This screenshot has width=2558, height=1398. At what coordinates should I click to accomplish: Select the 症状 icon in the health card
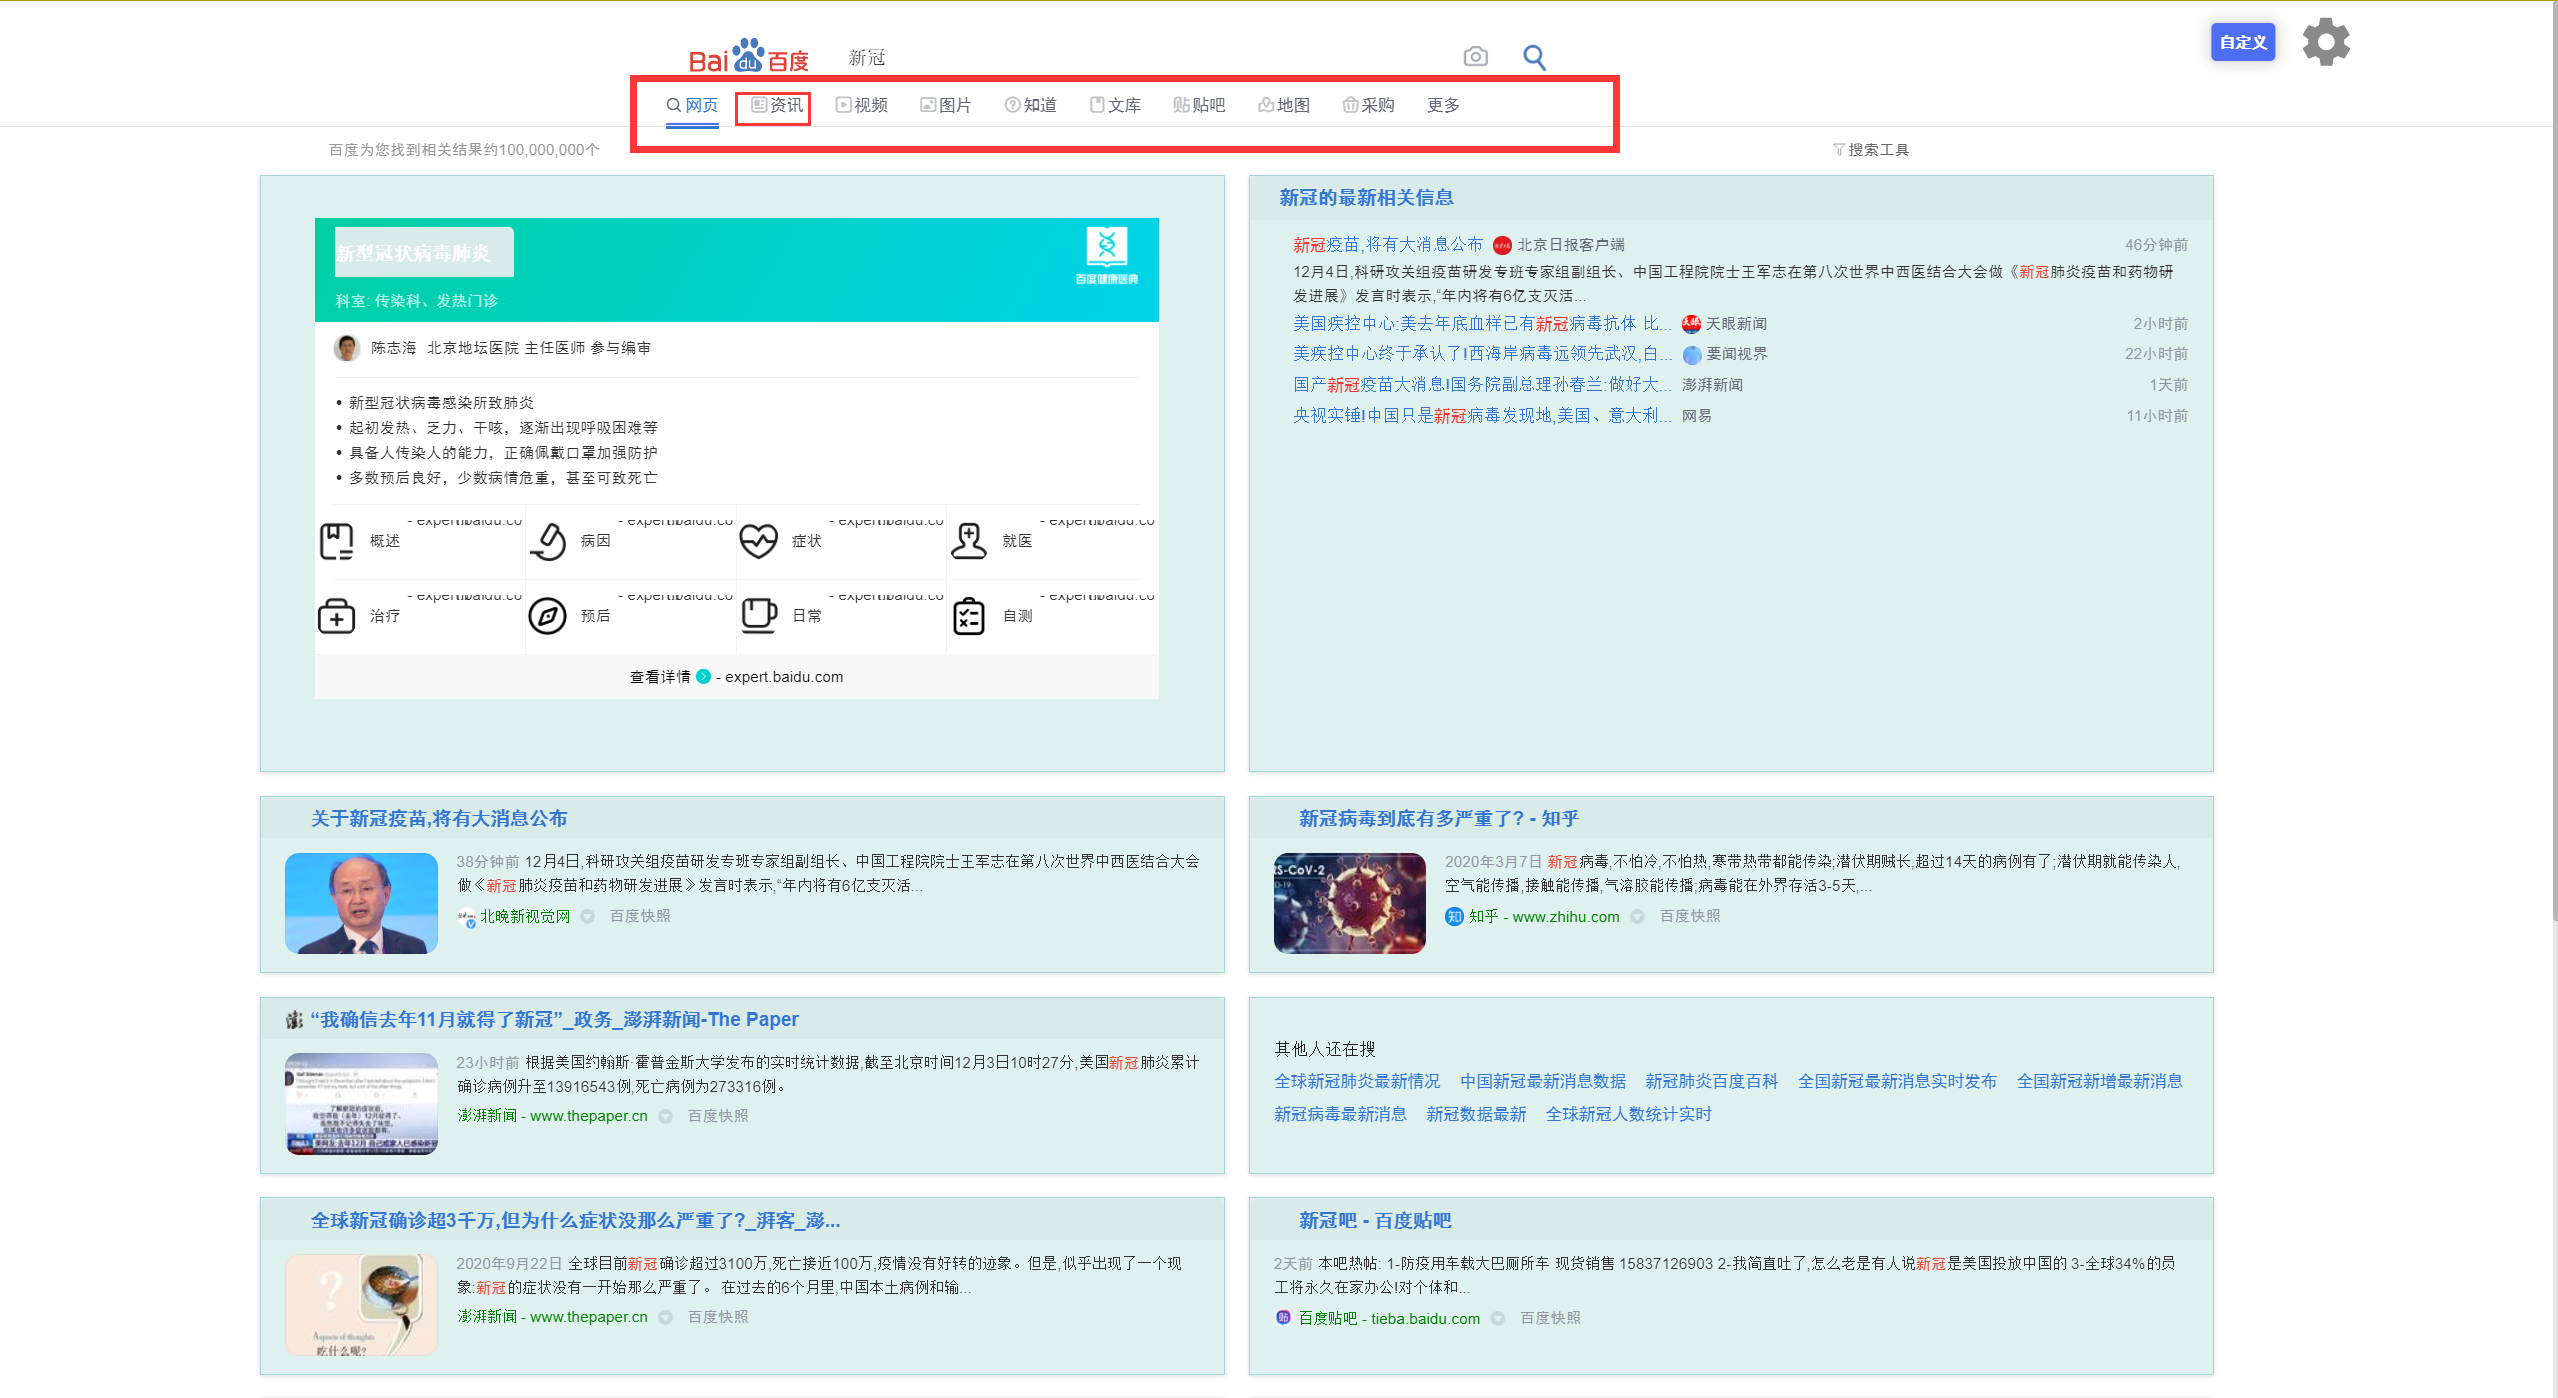click(x=760, y=540)
